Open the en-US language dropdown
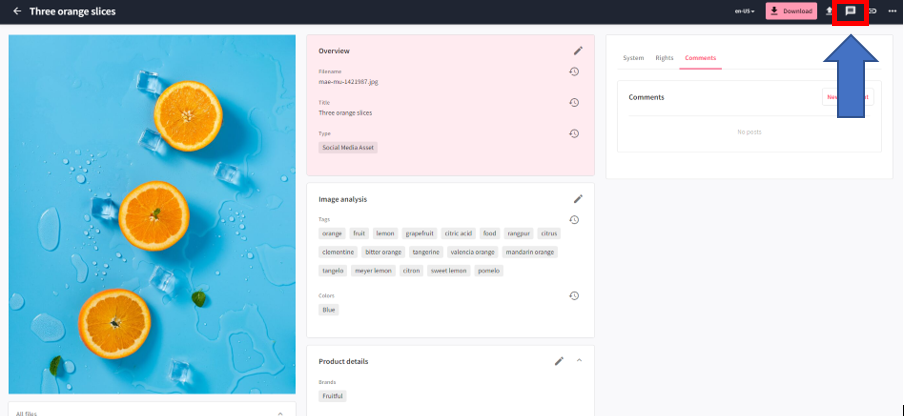Screen dimensions: 904x416 (x=744, y=11)
